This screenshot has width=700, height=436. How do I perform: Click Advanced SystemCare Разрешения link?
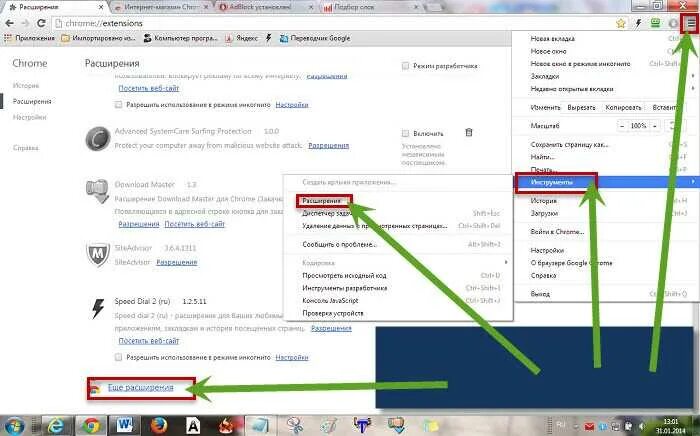pos(329,145)
